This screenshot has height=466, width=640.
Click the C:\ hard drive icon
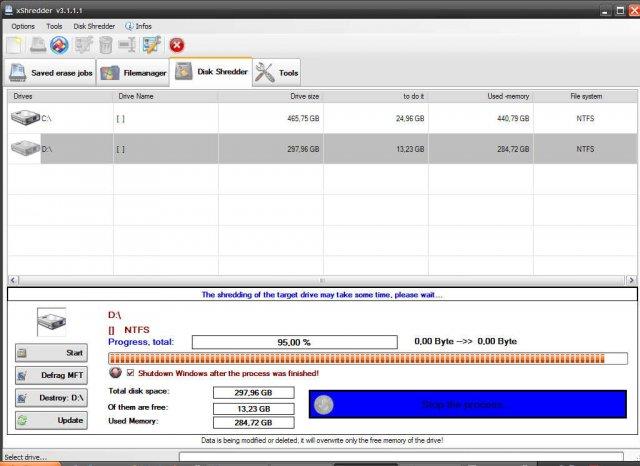[25, 118]
